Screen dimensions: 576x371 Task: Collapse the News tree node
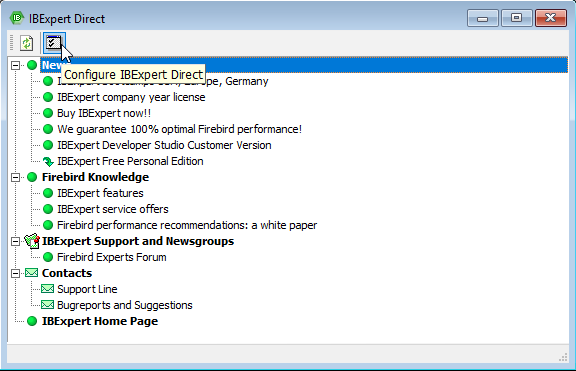tap(15, 65)
